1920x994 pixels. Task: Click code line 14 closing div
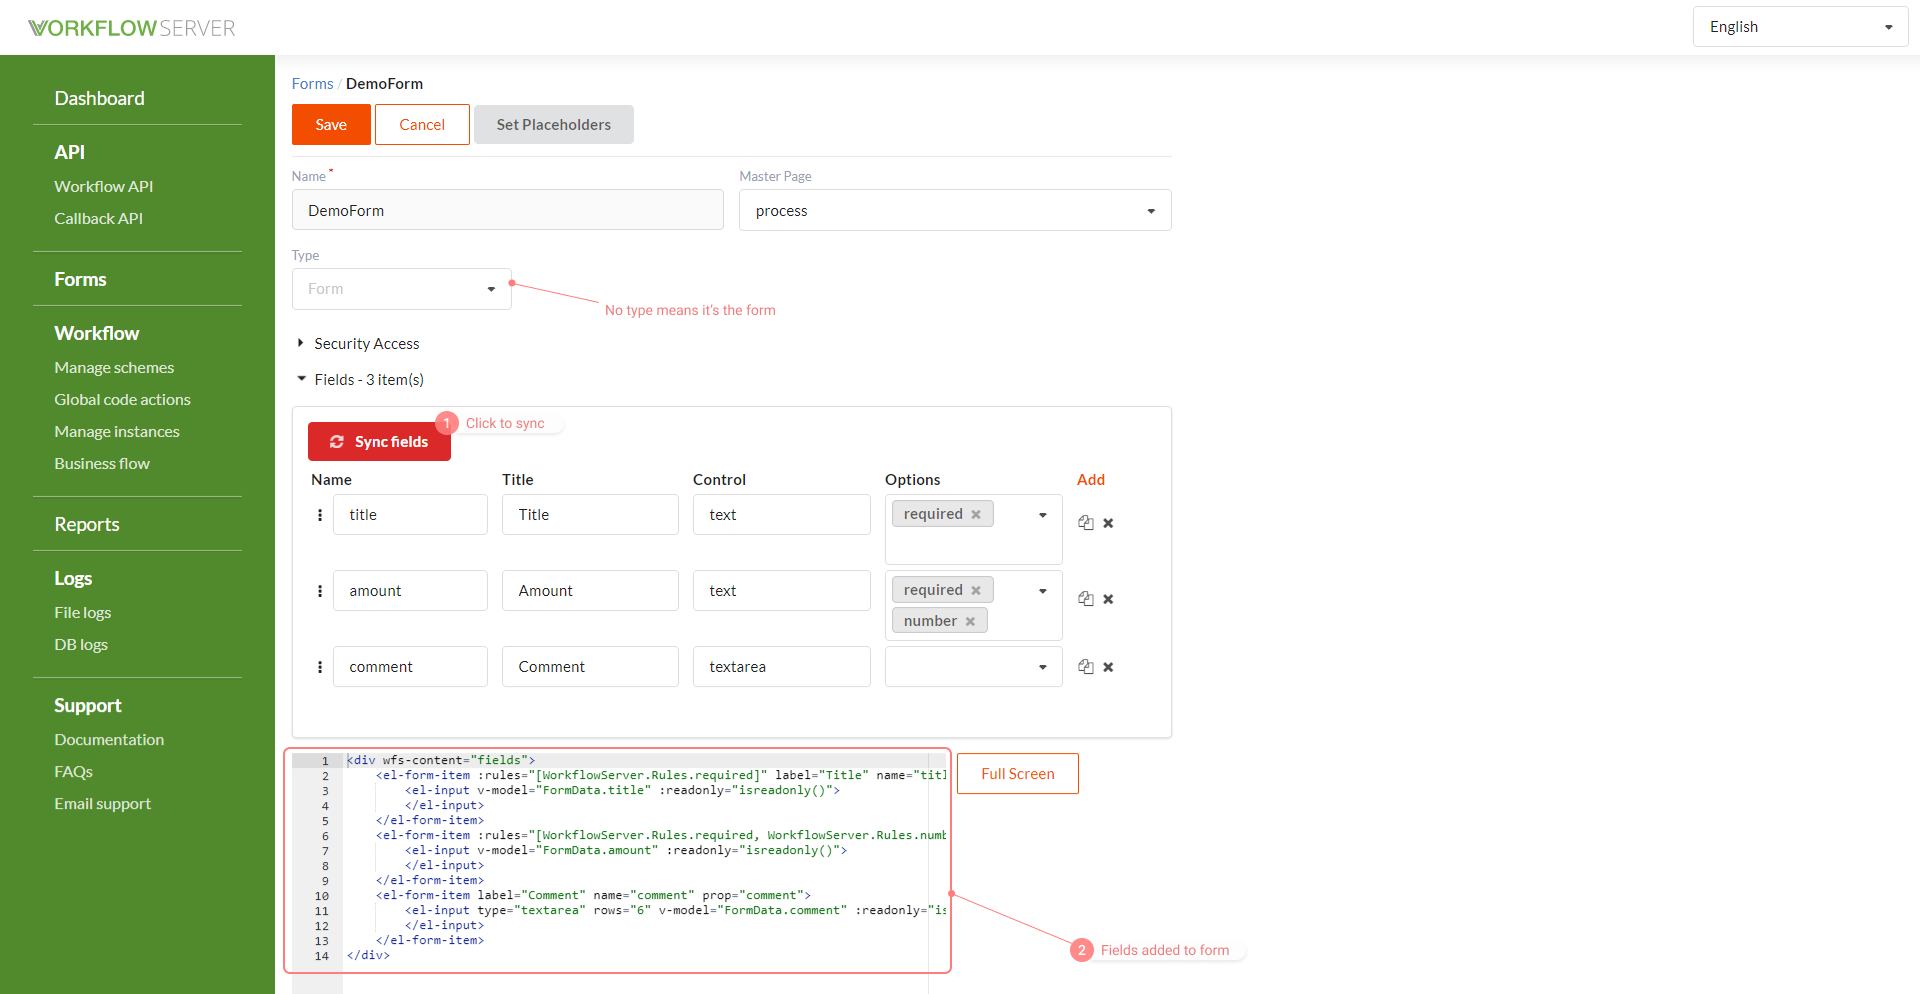368,955
